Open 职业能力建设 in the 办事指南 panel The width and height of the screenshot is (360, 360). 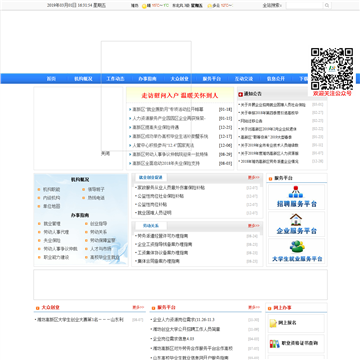click(56, 257)
